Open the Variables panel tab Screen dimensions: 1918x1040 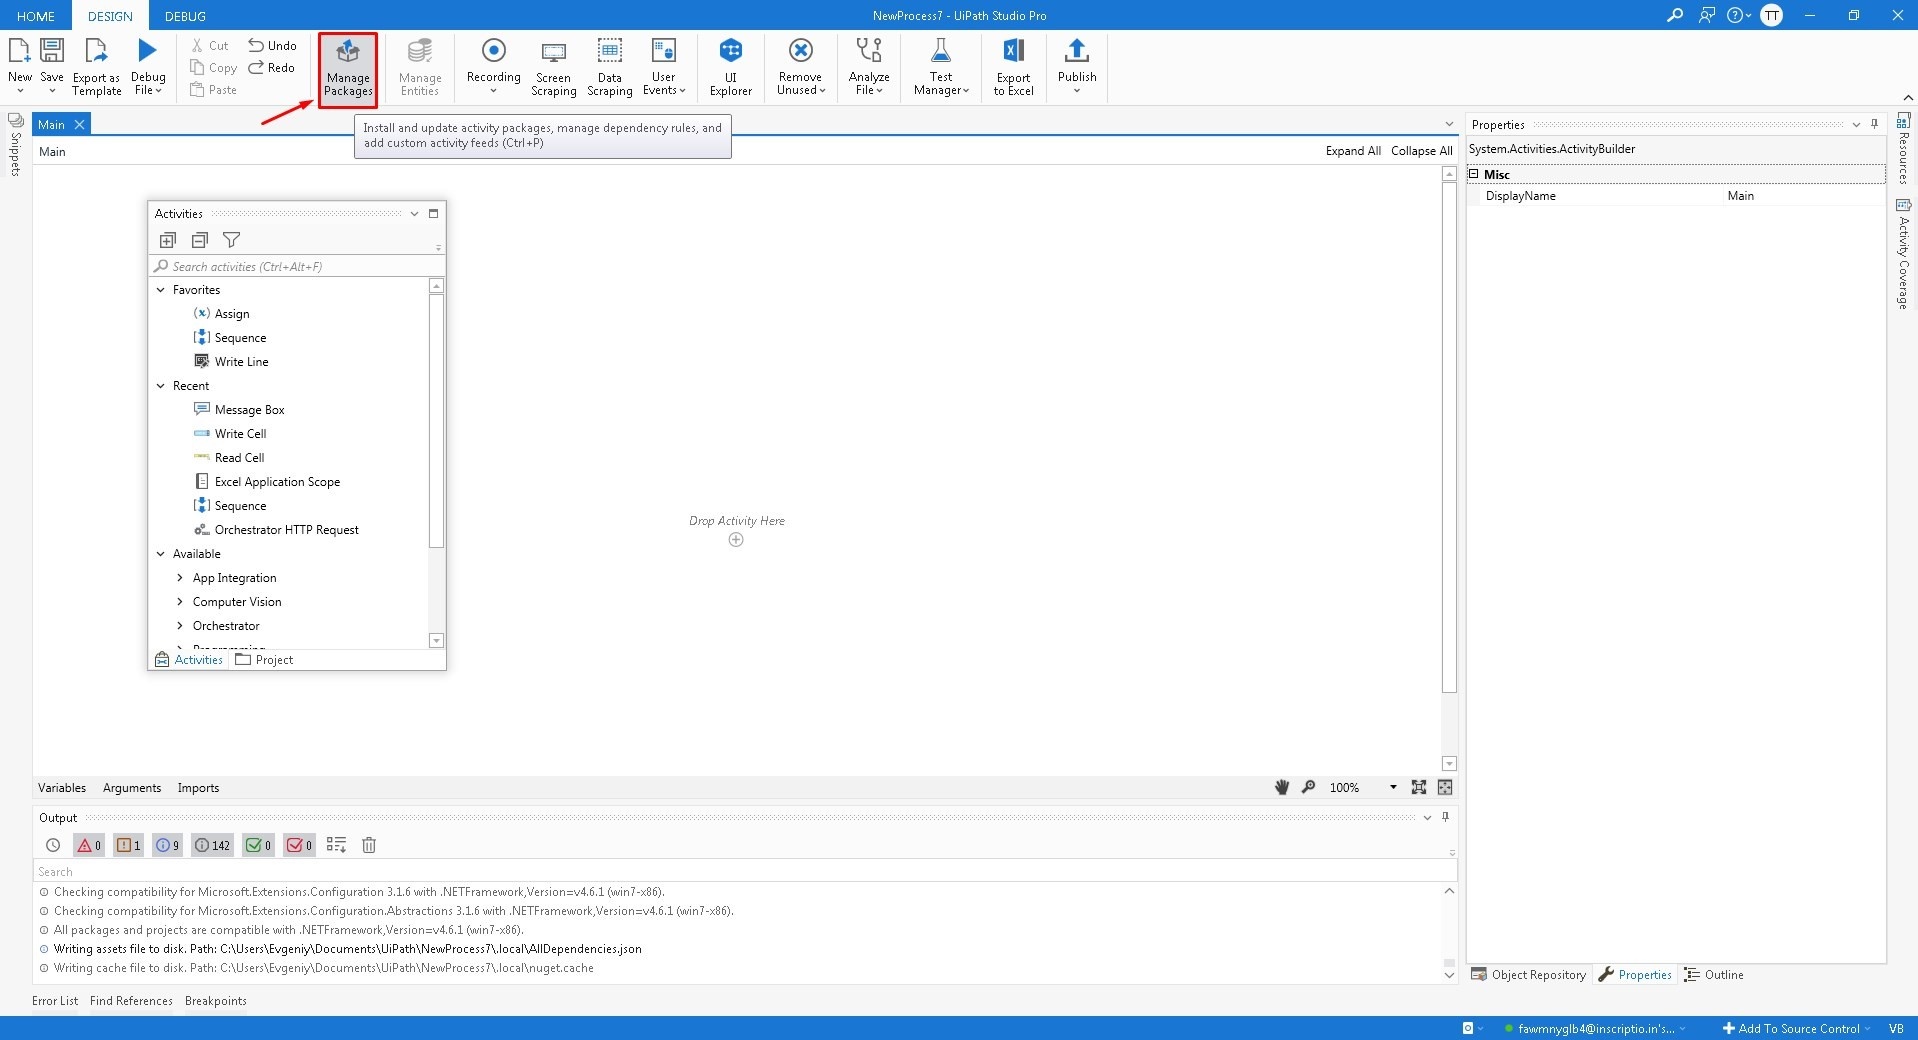pos(62,788)
